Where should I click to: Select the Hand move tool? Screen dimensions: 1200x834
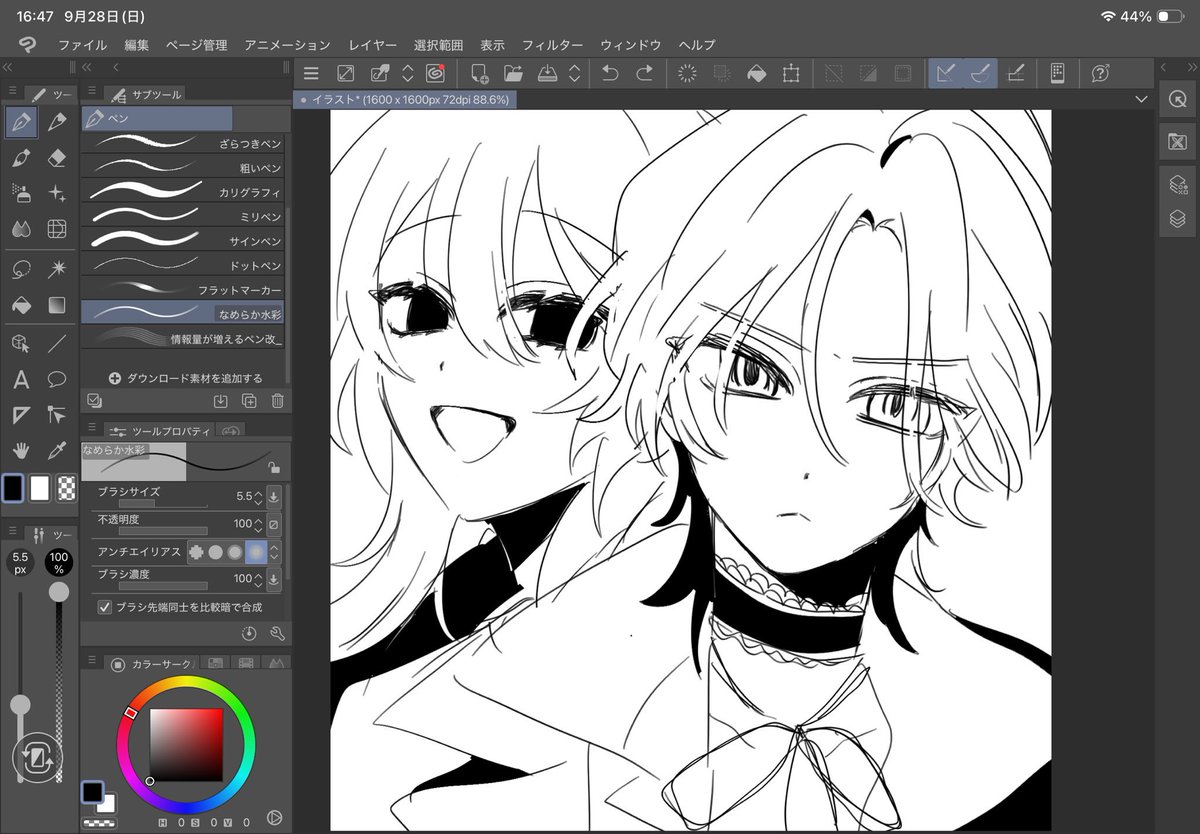21,451
